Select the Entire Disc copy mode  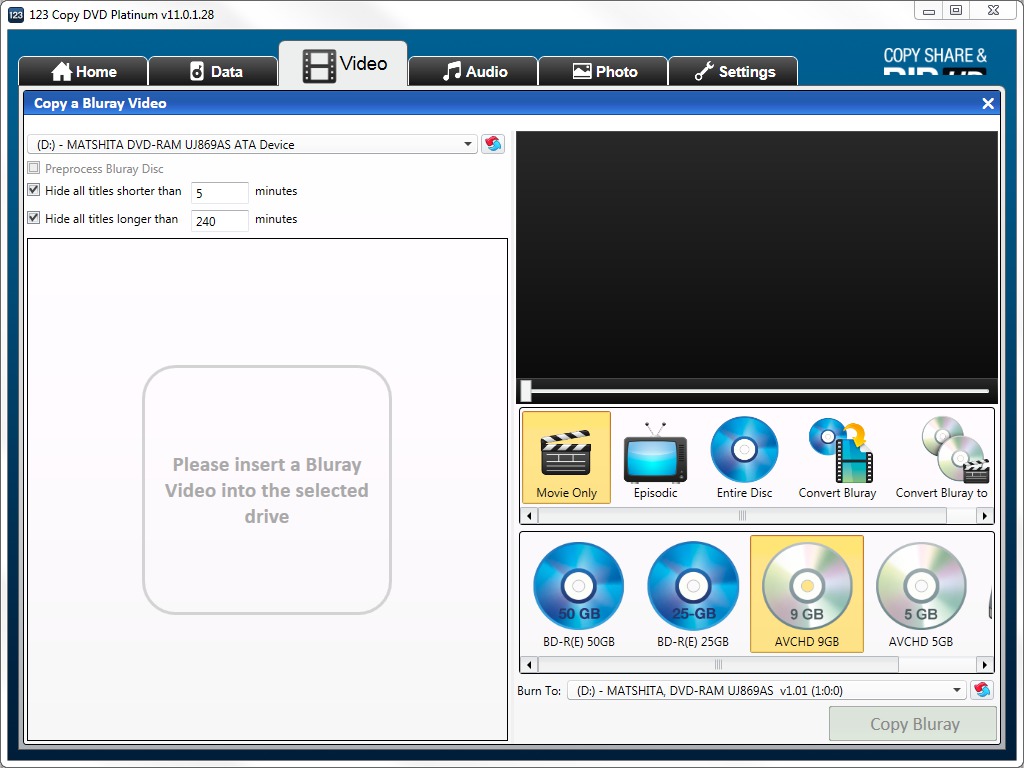click(744, 457)
